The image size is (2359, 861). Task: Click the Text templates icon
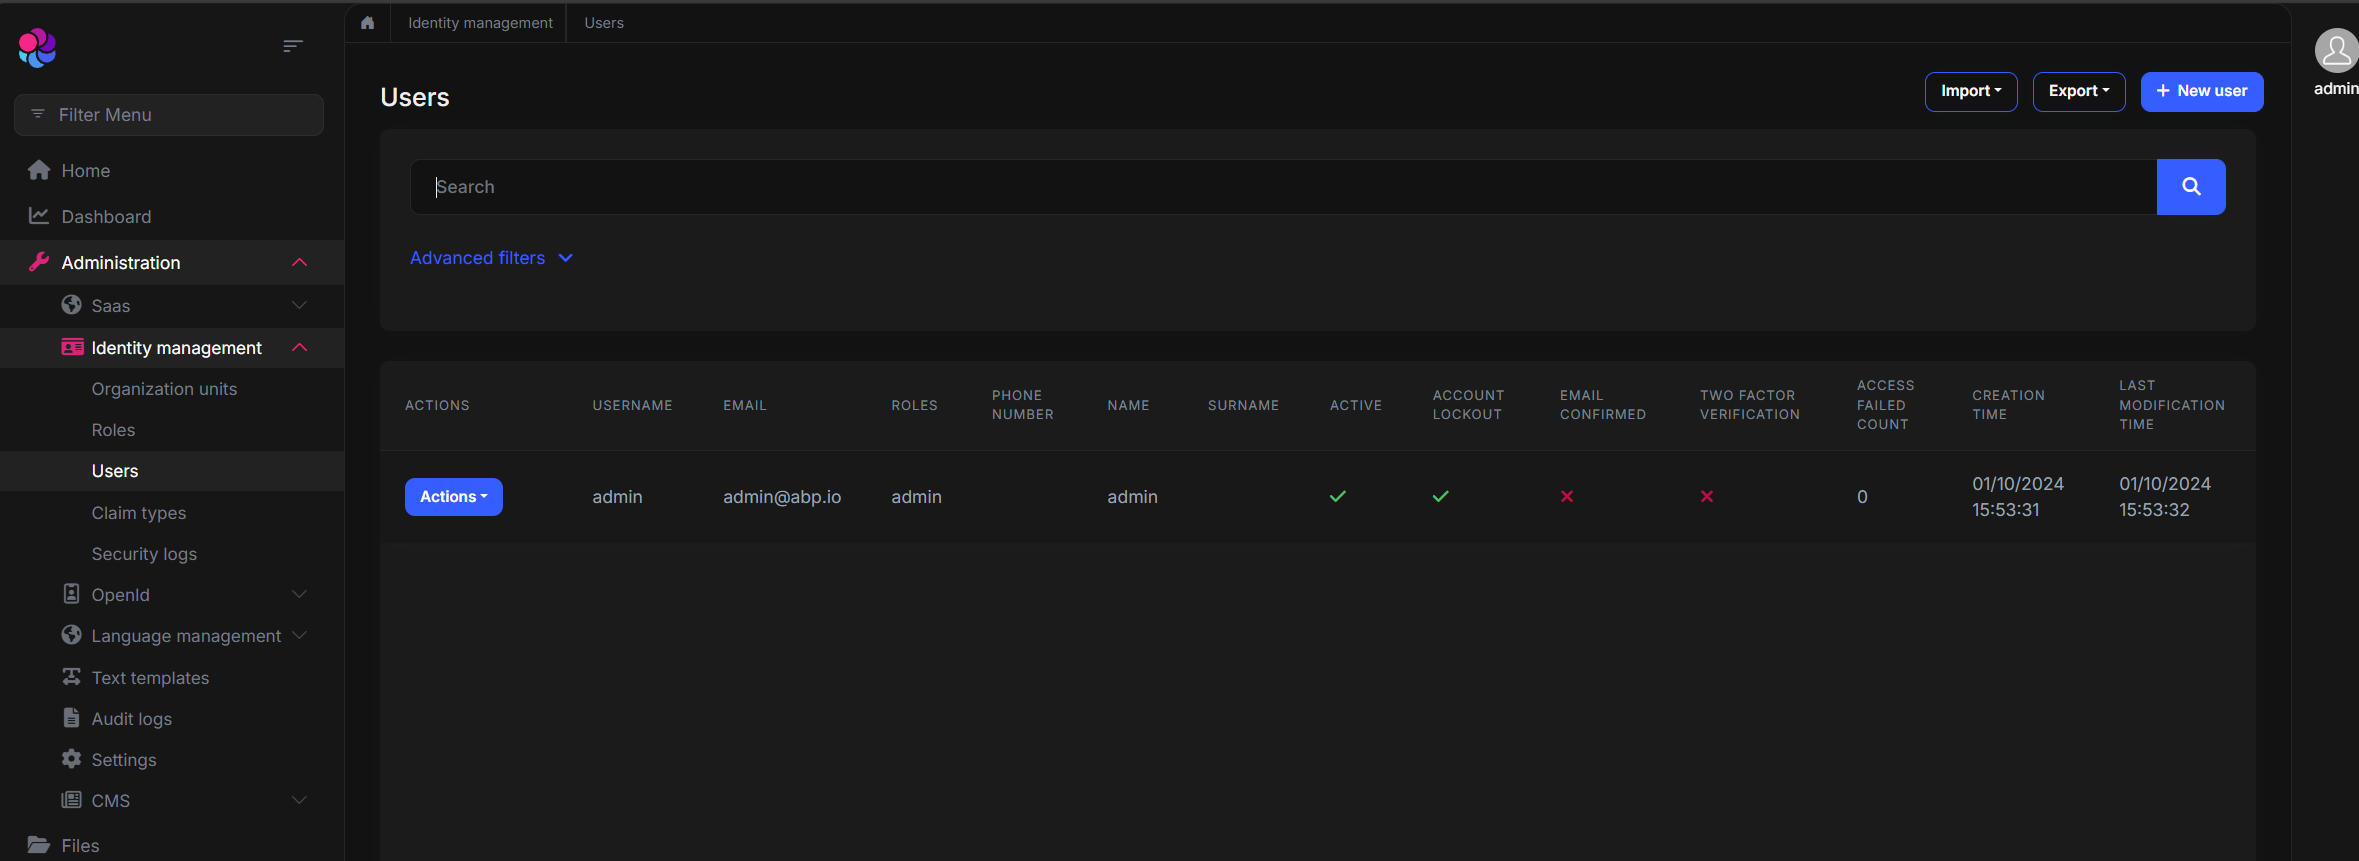pos(71,677)
